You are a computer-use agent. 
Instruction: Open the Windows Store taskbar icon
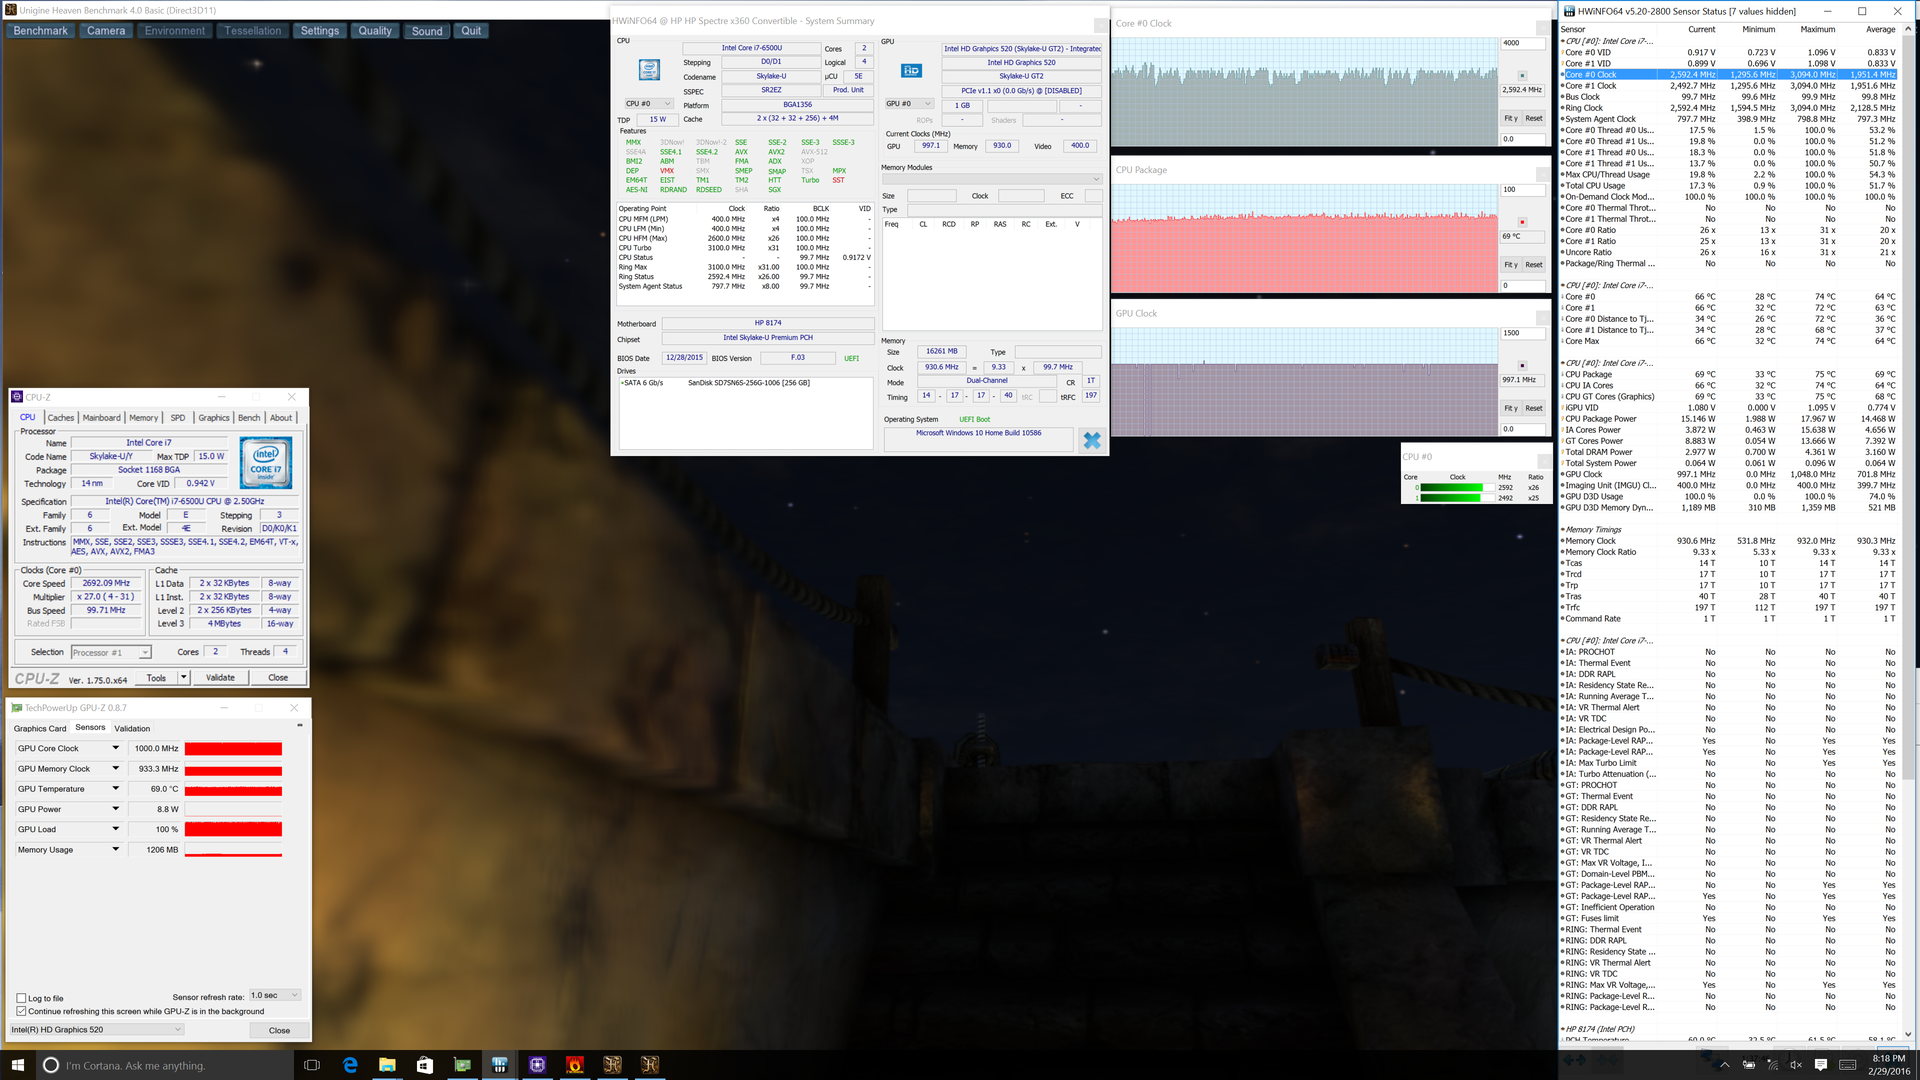click(x=424, y=1065)
